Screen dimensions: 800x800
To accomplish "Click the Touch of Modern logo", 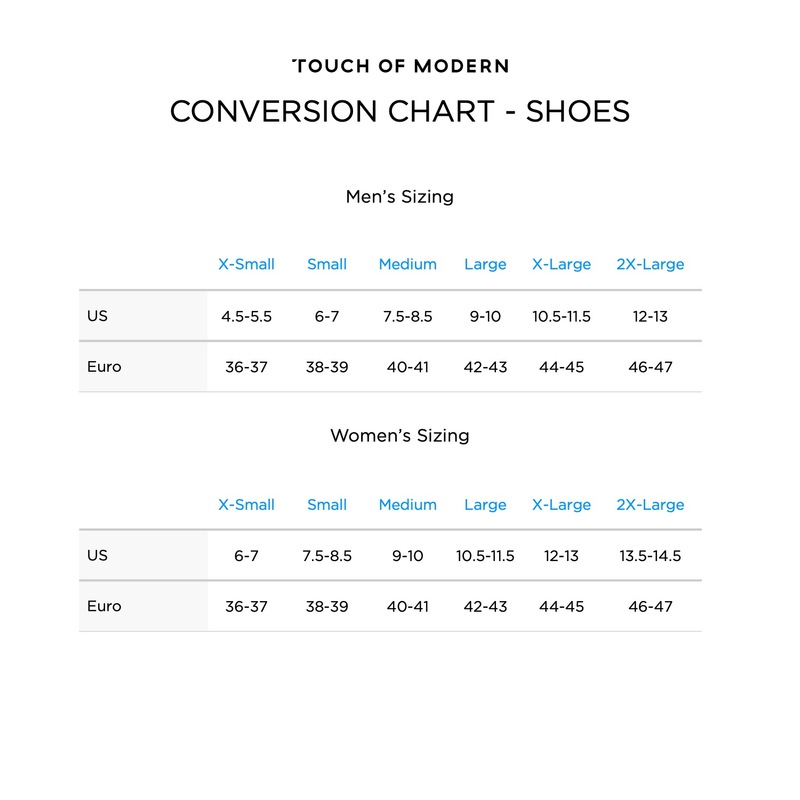I will [x=400, y=66].
